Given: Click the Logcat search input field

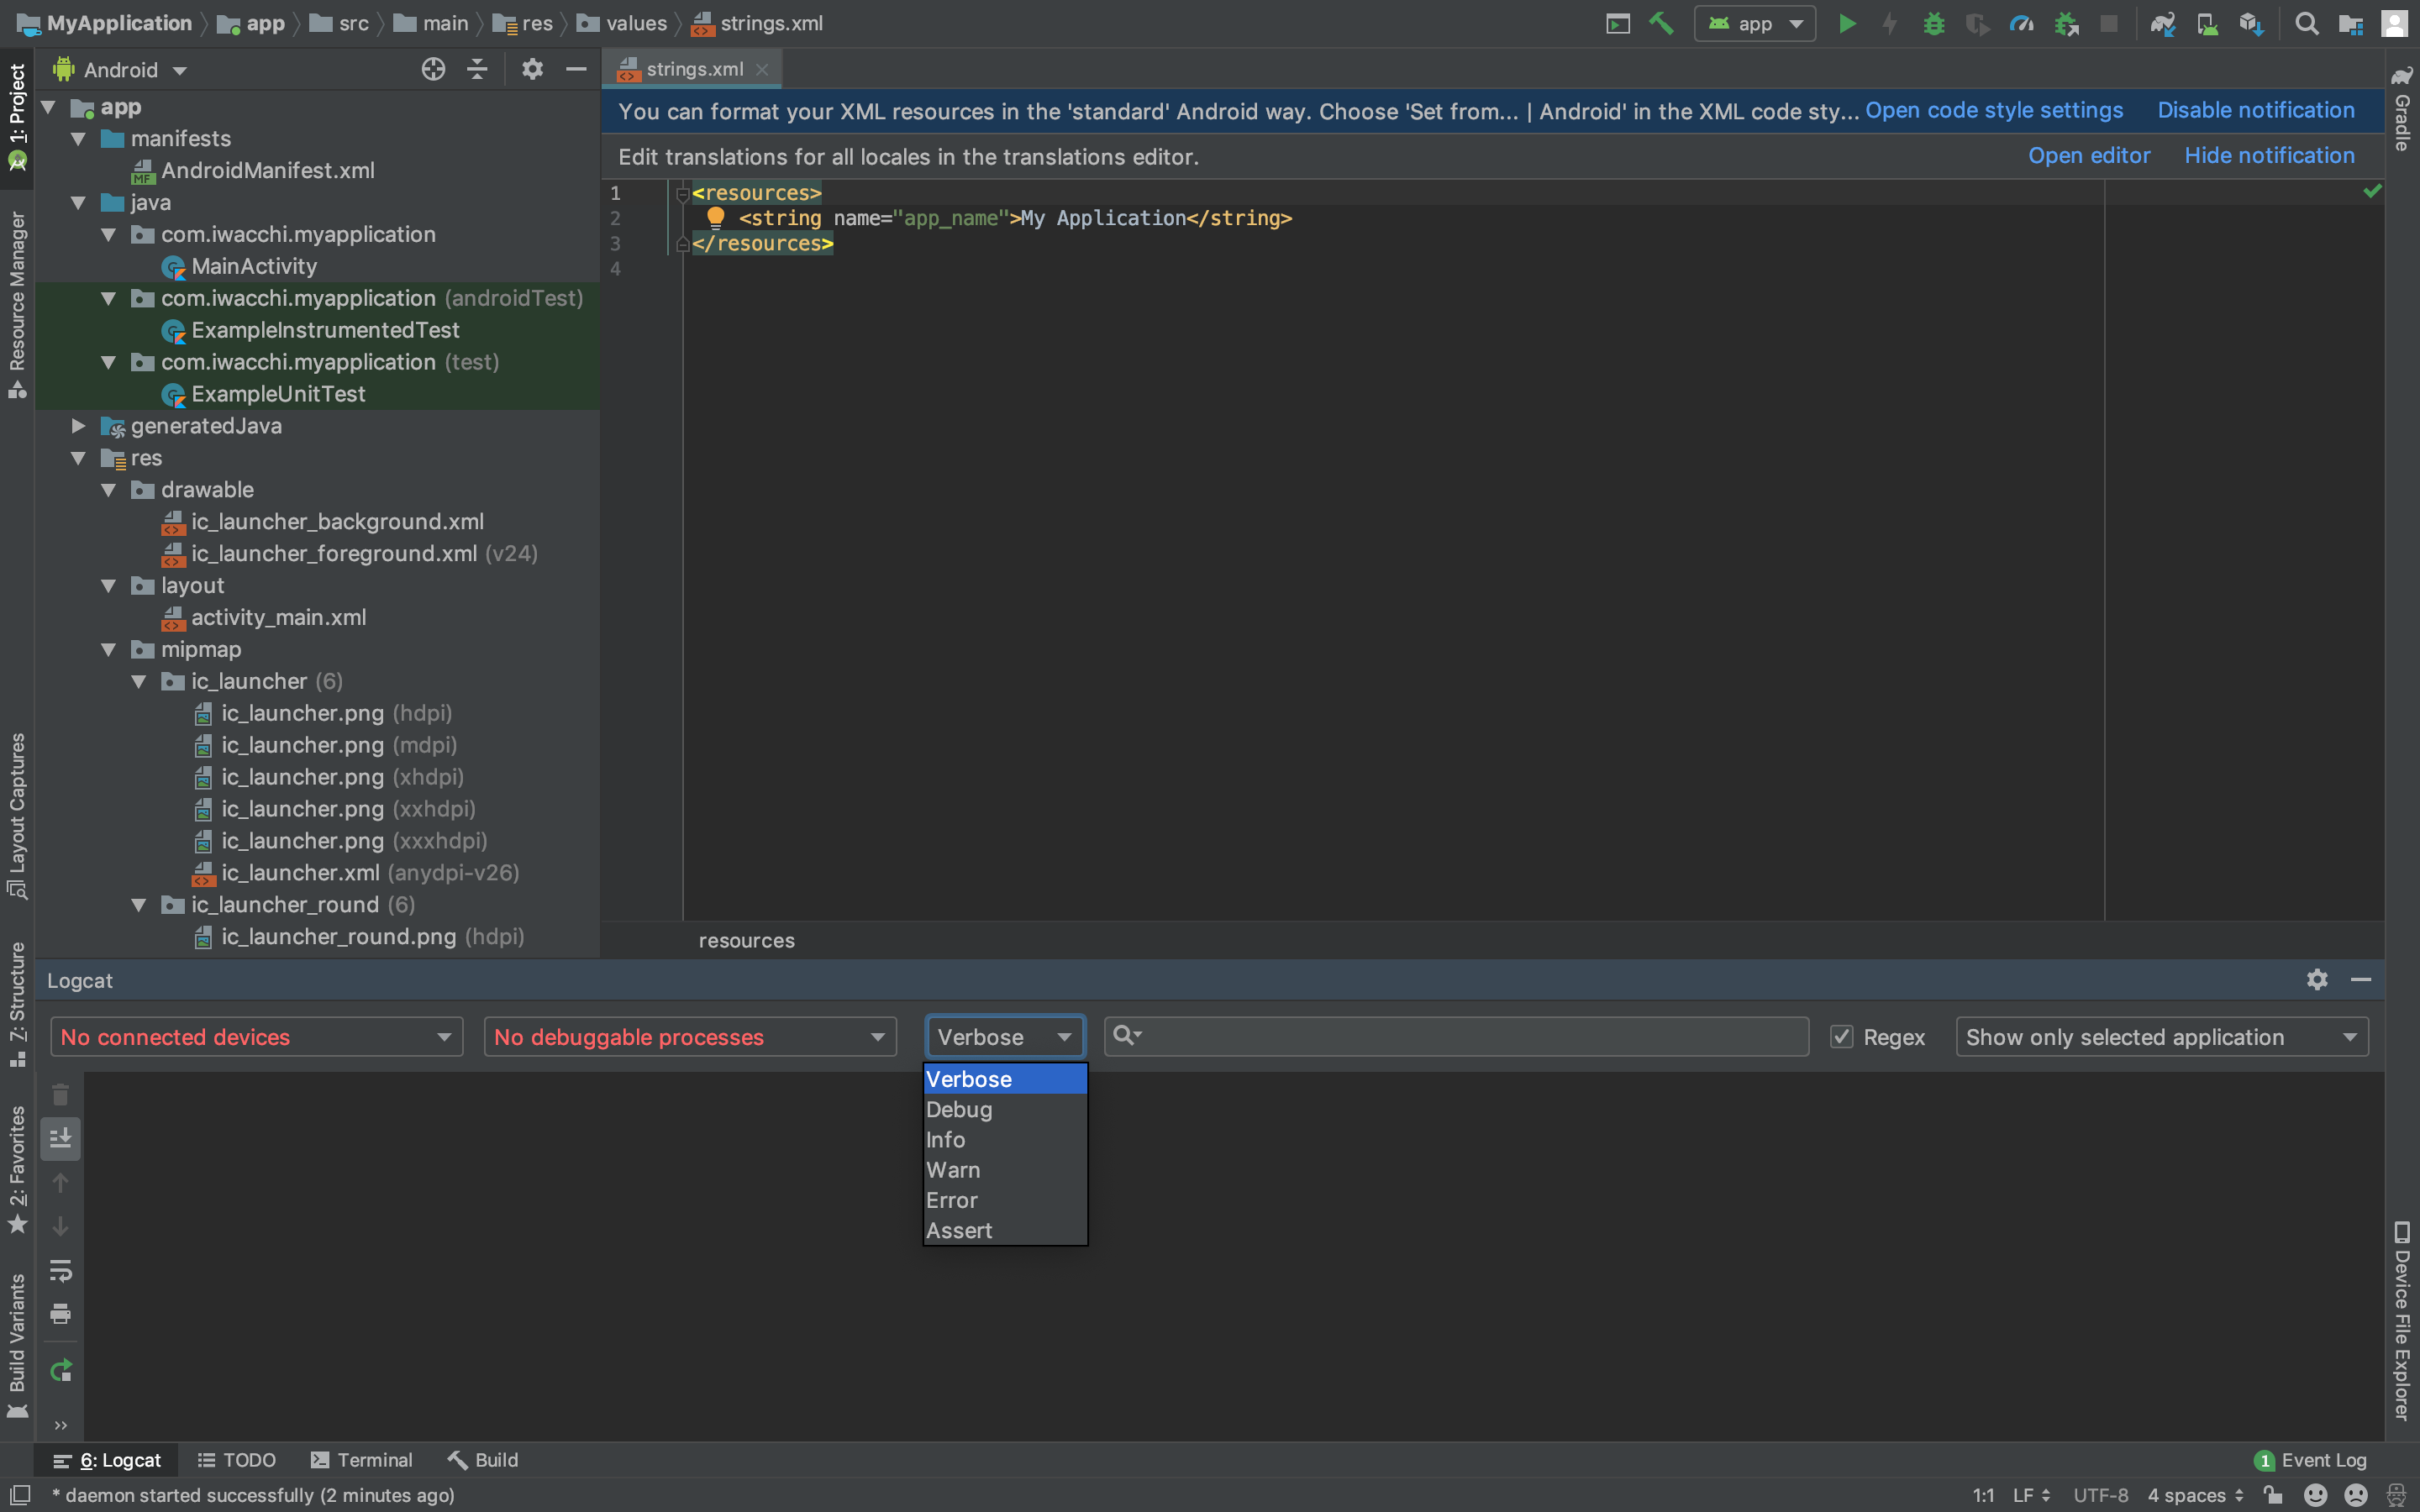Looking at the screenshot, I should 1470,1037.
